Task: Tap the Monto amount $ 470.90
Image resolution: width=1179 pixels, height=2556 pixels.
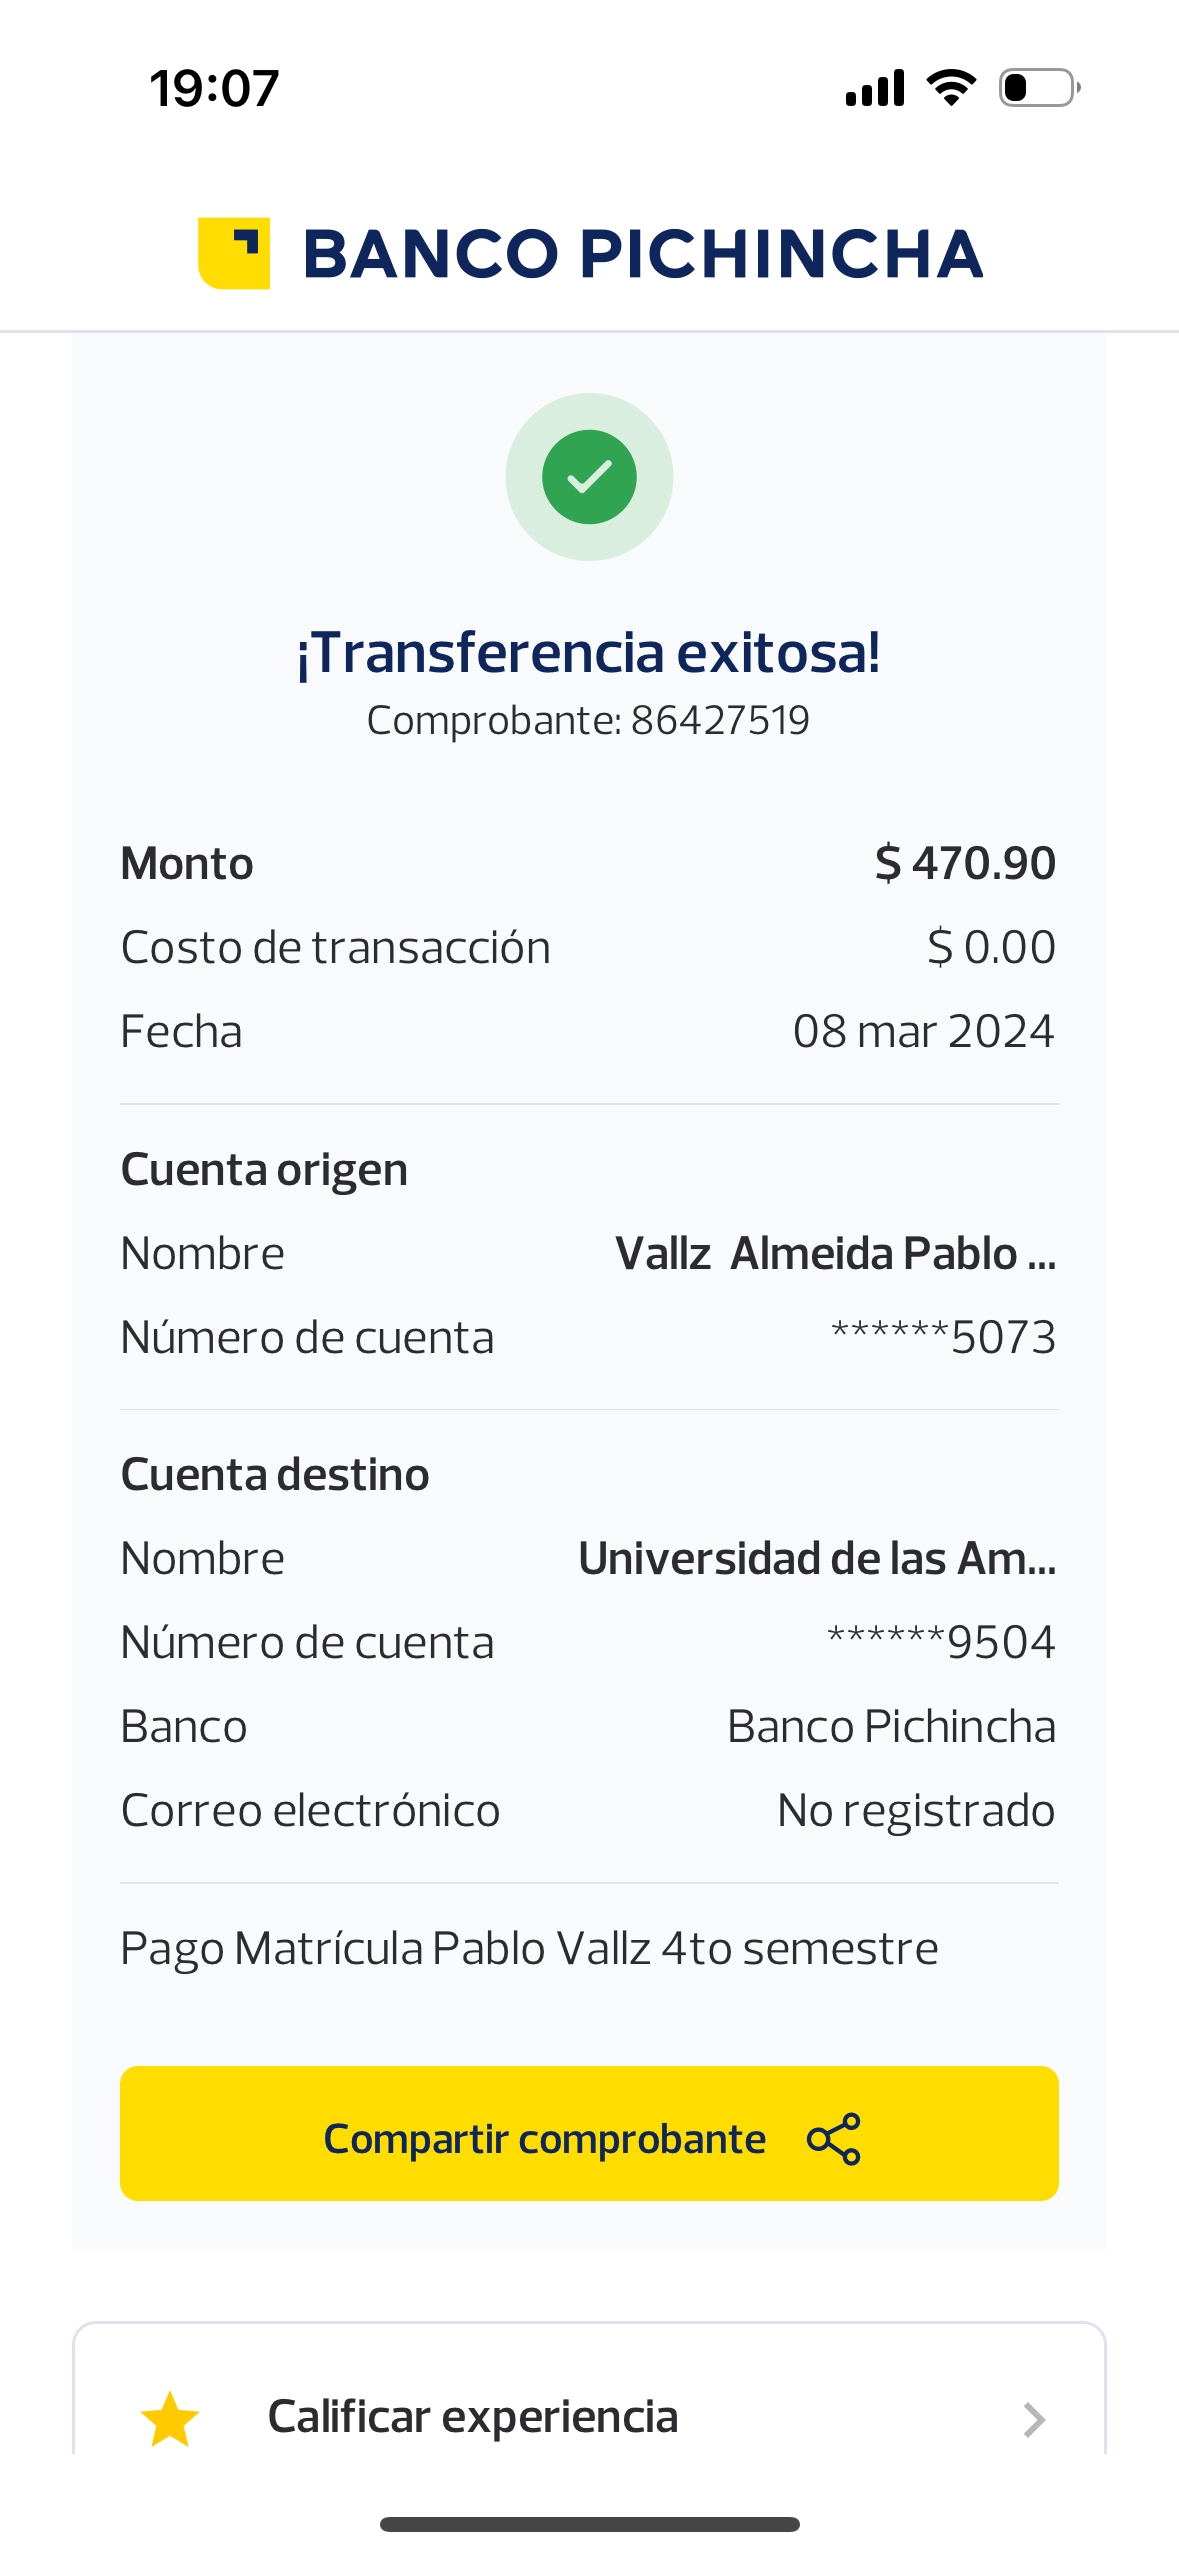Action: point(964,863)
